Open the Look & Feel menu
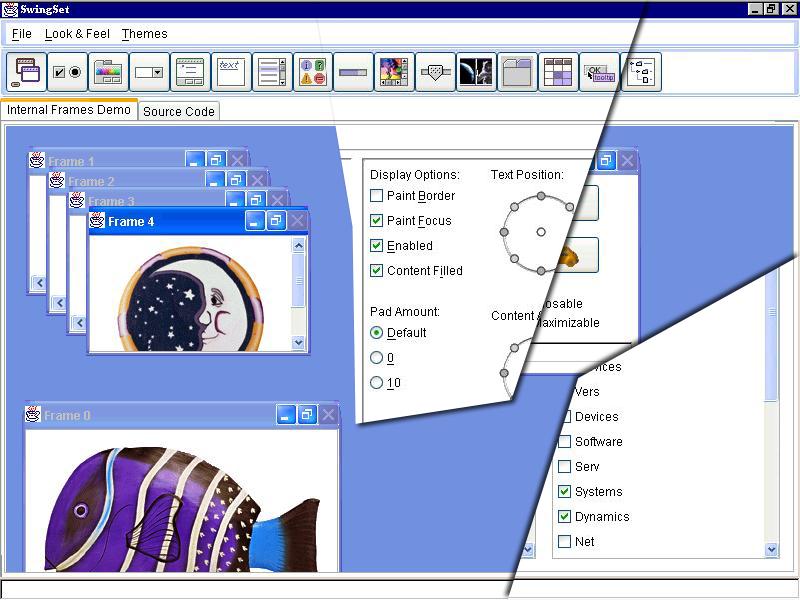This screenshot has width=800, height=600. point(77,34)
